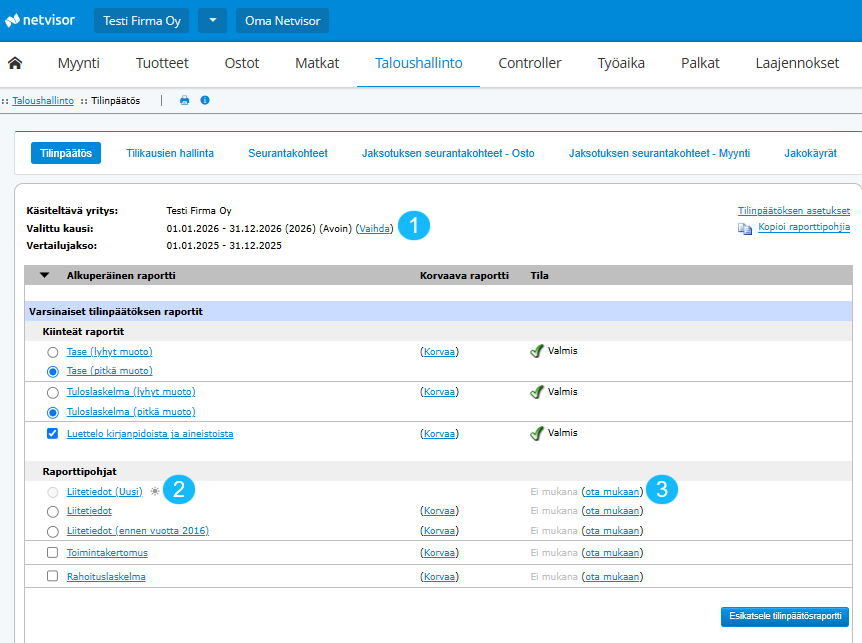Screen dimensions: 862x643
Task: Click green checkmark of Luettelo kirjanpidoista status
Action: pyautogui.click(x=537, y=434)
